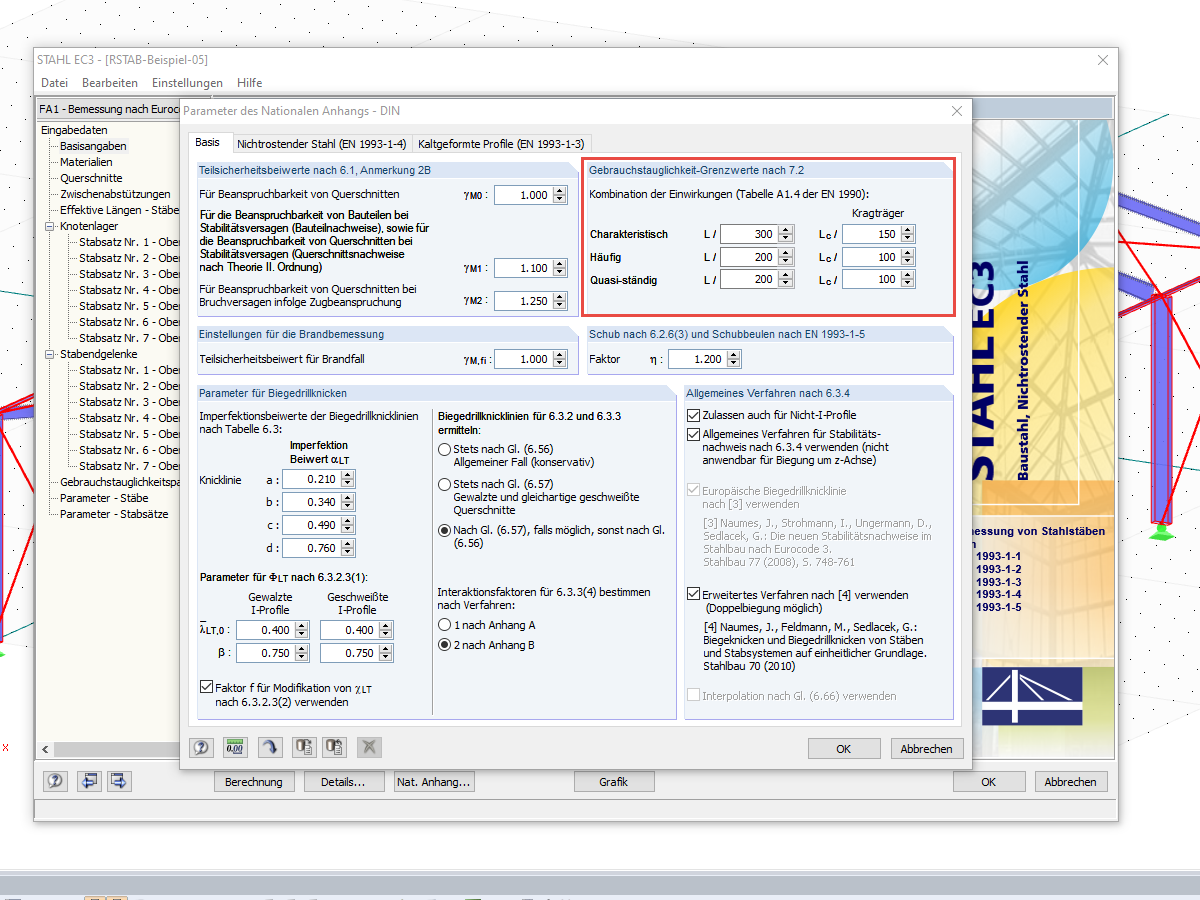Click the Details... button
The width and height of the screenshot is (1200, 900).
click(x=343, y=782)
